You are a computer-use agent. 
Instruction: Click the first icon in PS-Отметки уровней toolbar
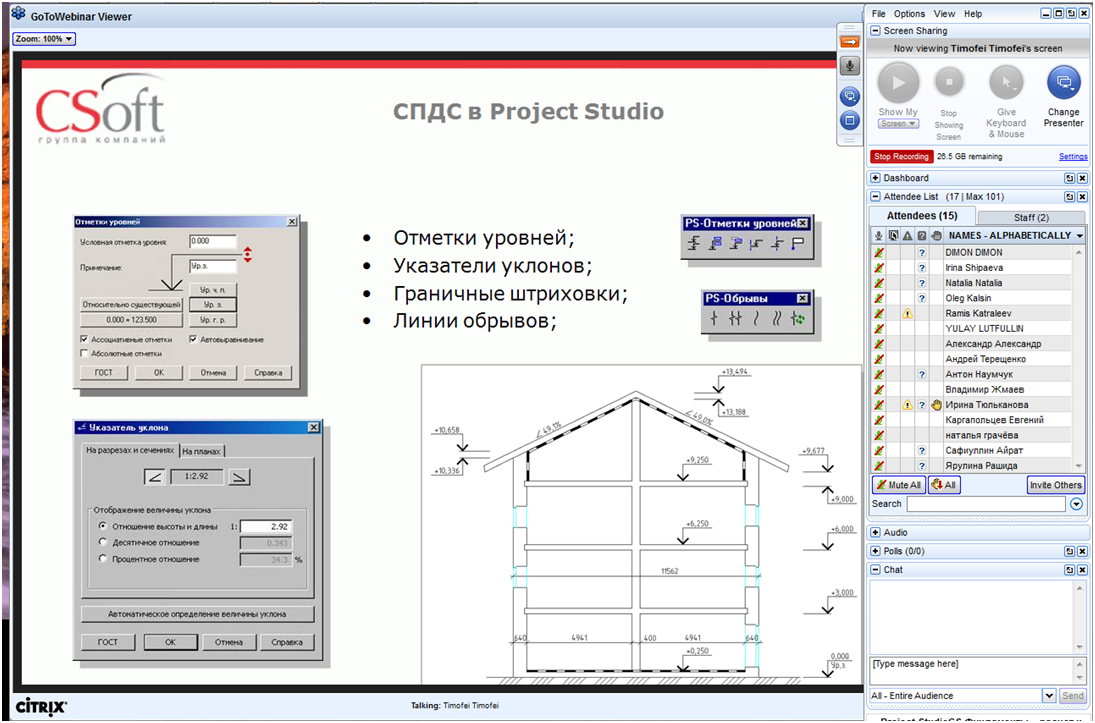click(x=693, y=244)
